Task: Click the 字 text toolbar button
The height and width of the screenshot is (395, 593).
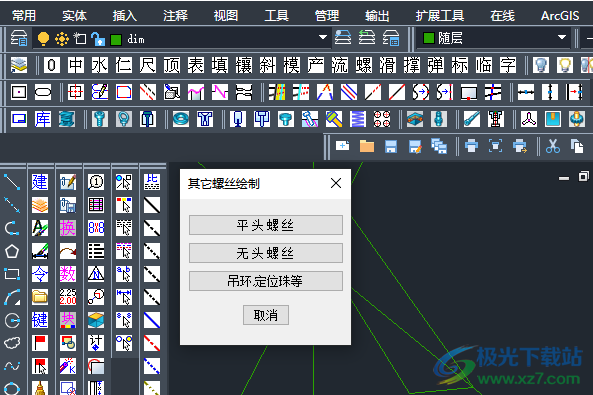Action: (x=508, y=65)
